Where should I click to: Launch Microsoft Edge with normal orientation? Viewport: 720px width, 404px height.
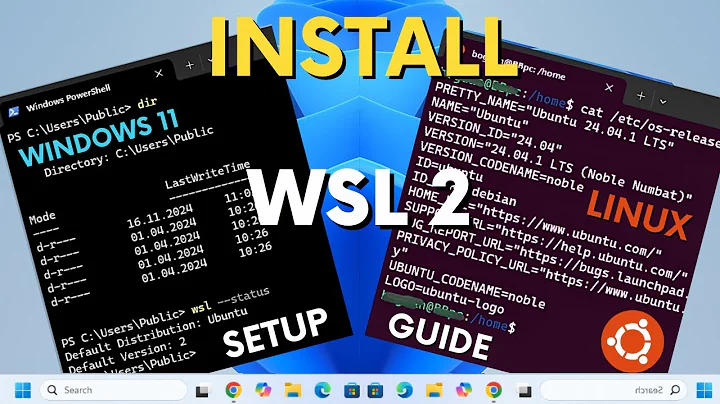[322, 390]
